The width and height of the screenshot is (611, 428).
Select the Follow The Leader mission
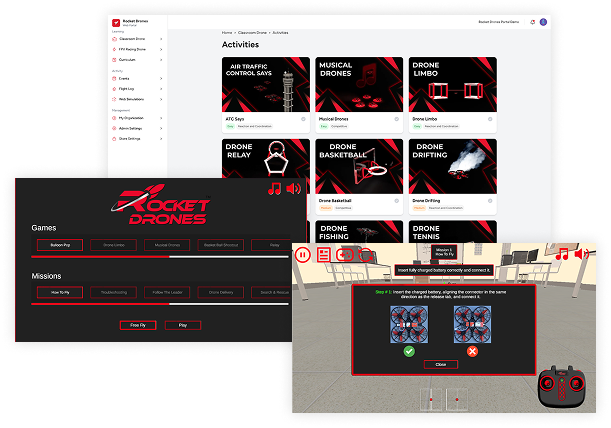[x=167, y=293]
